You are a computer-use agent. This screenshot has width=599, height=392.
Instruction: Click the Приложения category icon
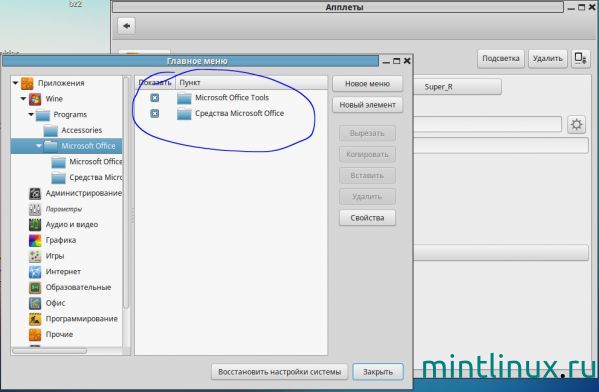pyautogui.click(x=27, y=83)
